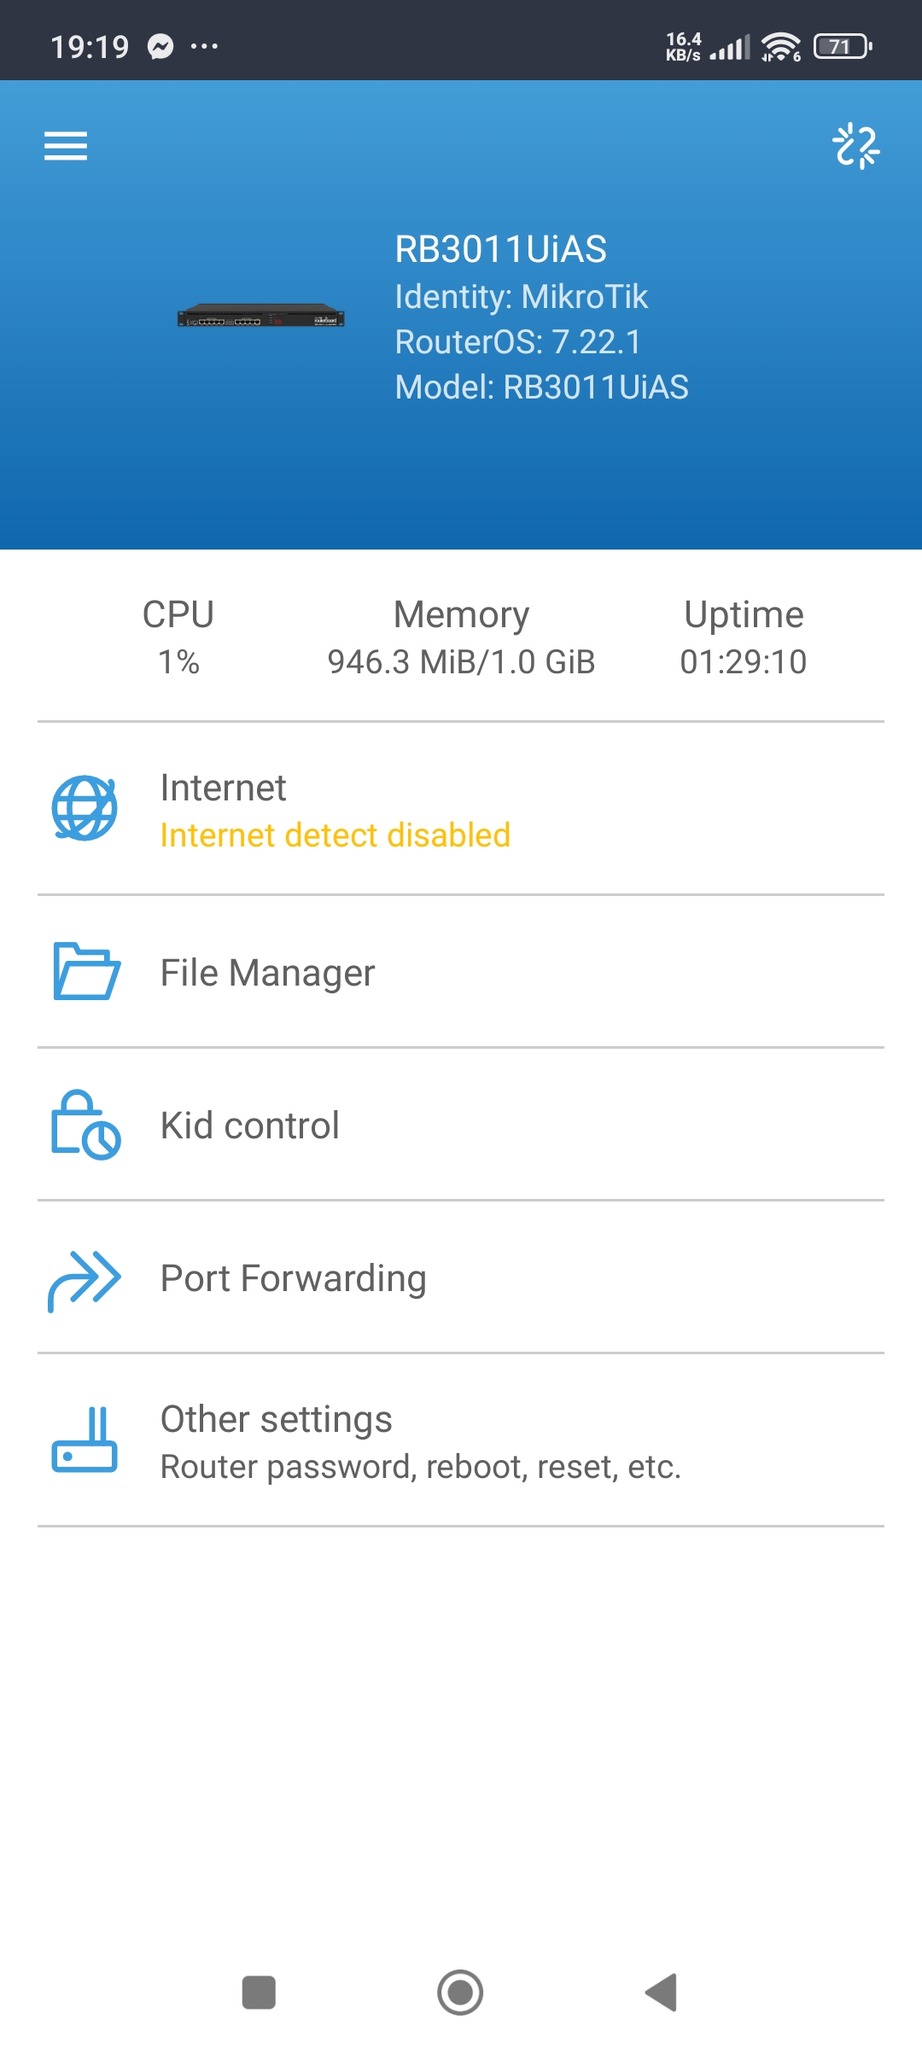Tap the File Manager folder icon
Viewport: 922px width, 2048px height.
point(86,971)
